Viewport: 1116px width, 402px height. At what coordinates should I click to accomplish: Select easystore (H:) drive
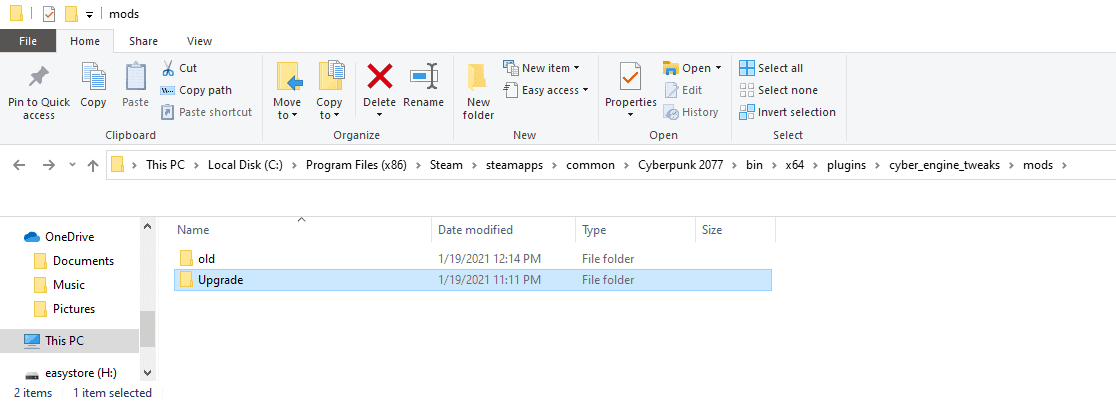(71, 373)
